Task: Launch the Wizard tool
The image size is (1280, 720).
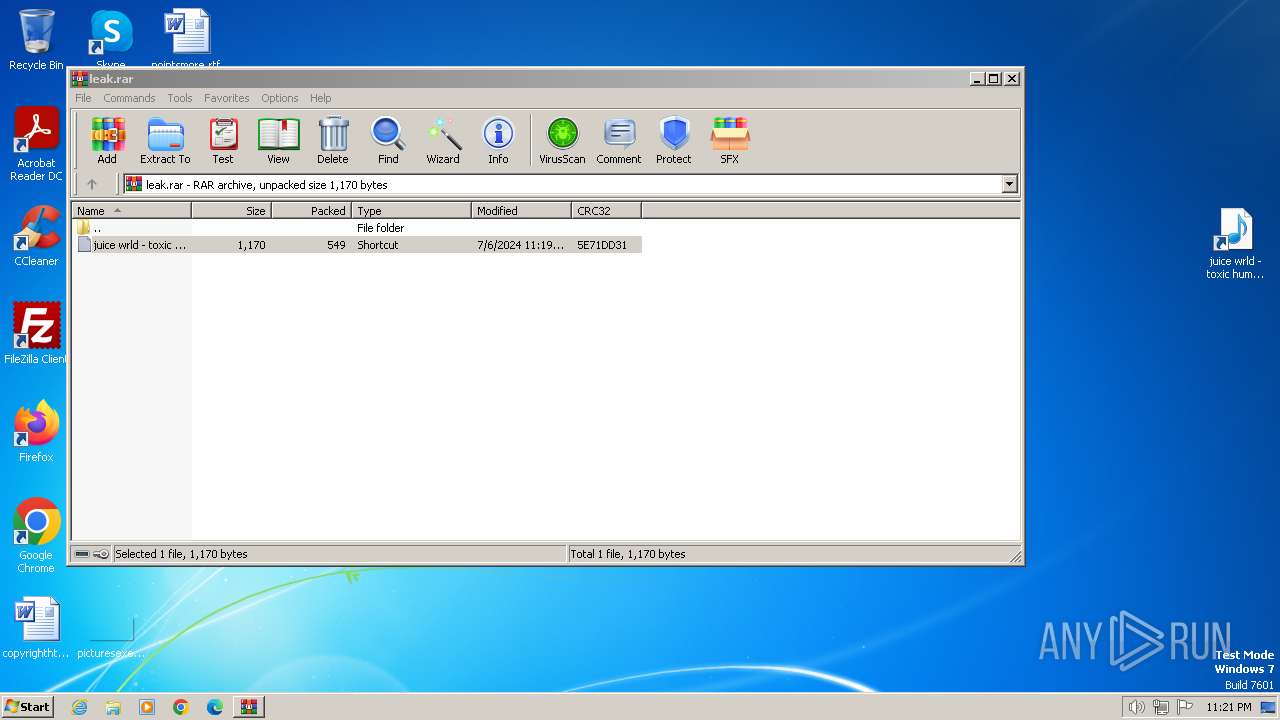Action: pyautogui.click(x=443, y=140)
